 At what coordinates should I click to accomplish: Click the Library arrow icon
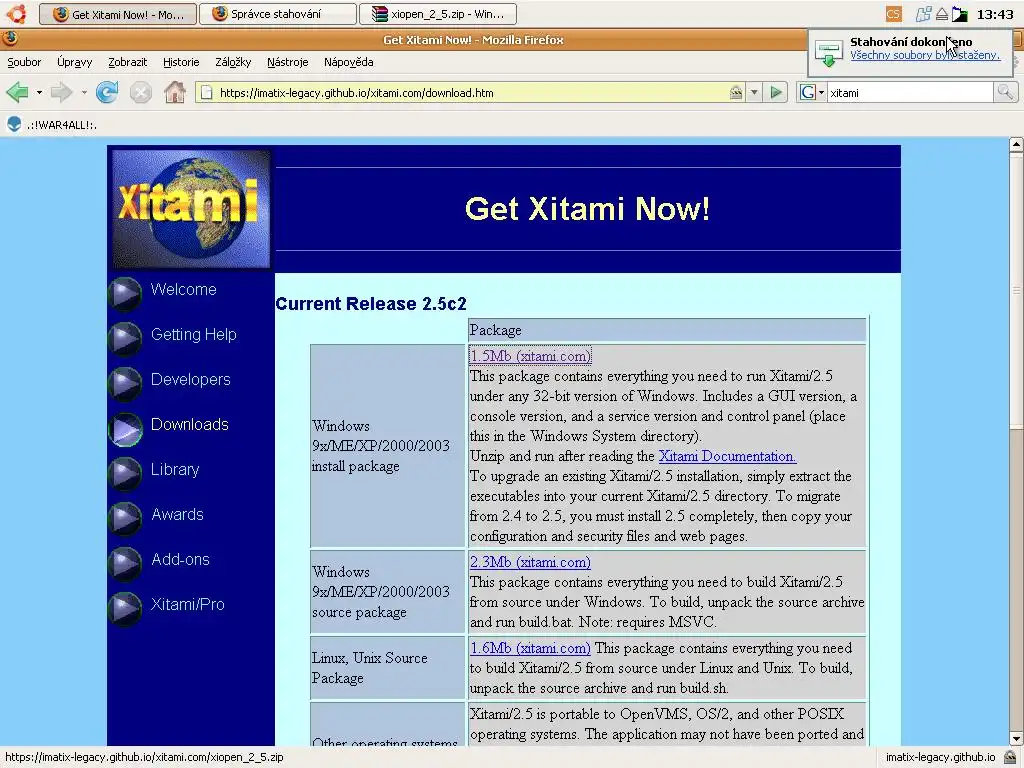(x=125, y=473)
